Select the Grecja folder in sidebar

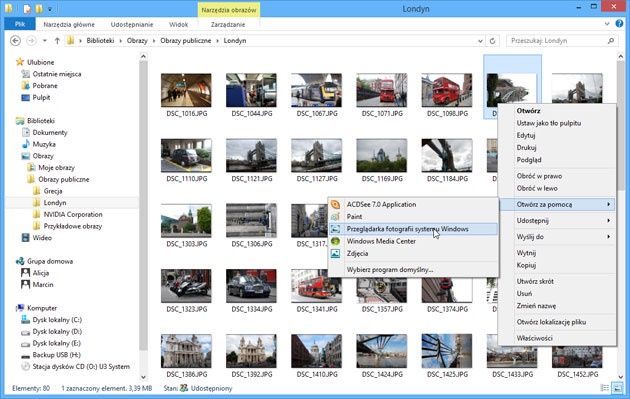tap(53, 191)
